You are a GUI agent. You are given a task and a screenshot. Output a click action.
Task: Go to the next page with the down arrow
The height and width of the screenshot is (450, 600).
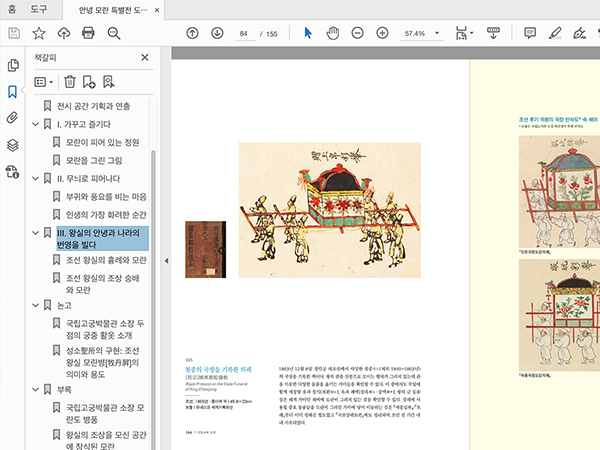pyautogui.click(x=217, y=33)
